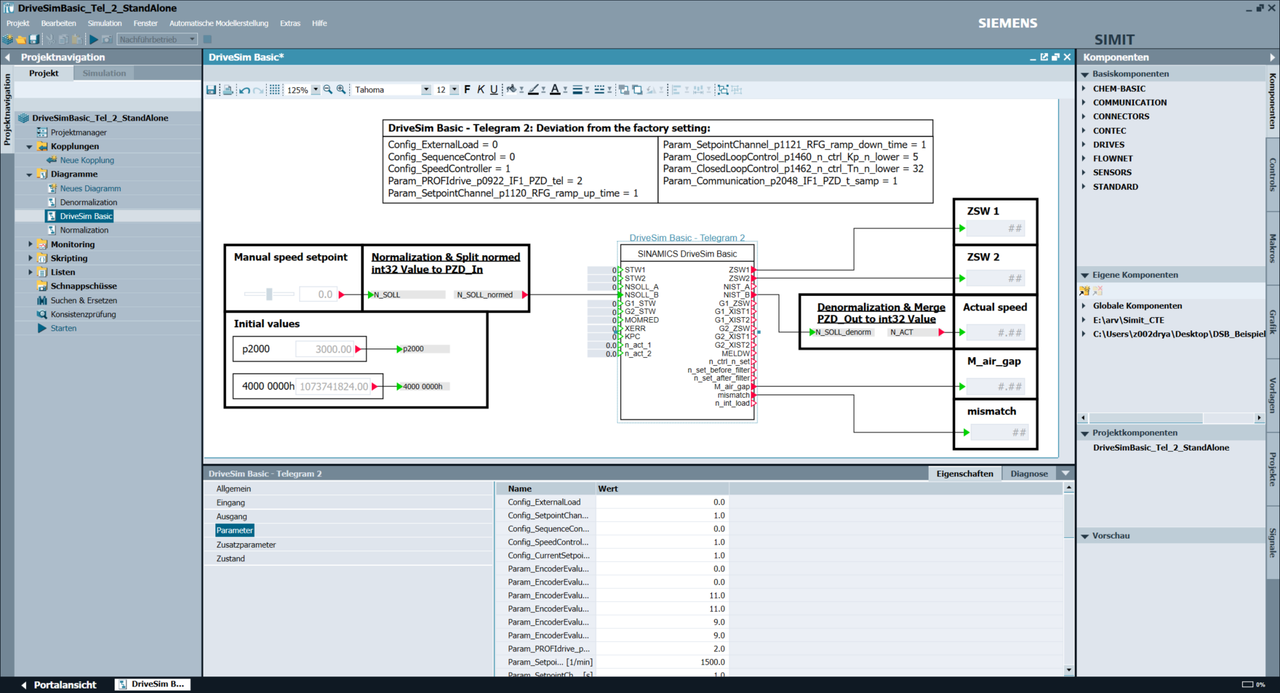Viewport: 1280px width, 693px height.
Task: Start simulation with the main toolbar play icon
Action: point(93,39)
